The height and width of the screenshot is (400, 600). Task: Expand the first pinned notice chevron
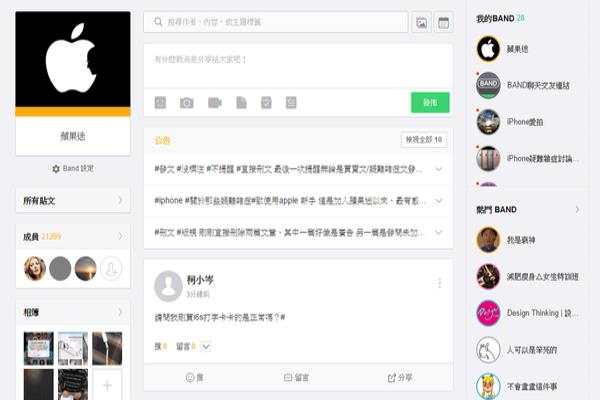(x=439, y=169)
